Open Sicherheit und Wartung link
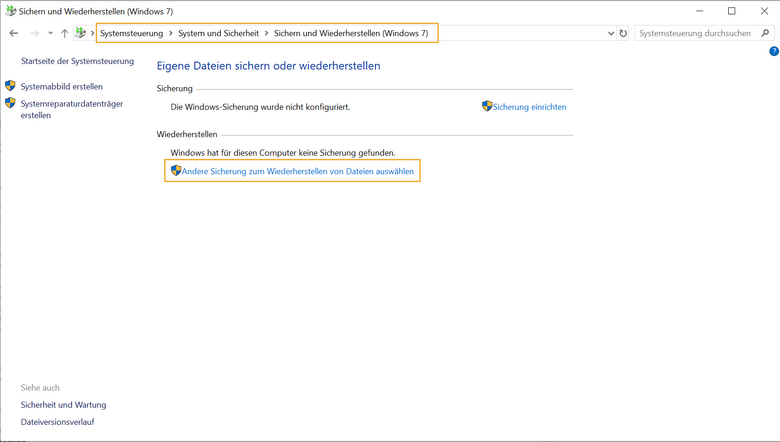Screen dimensions: 780x442 coord(64,405)
